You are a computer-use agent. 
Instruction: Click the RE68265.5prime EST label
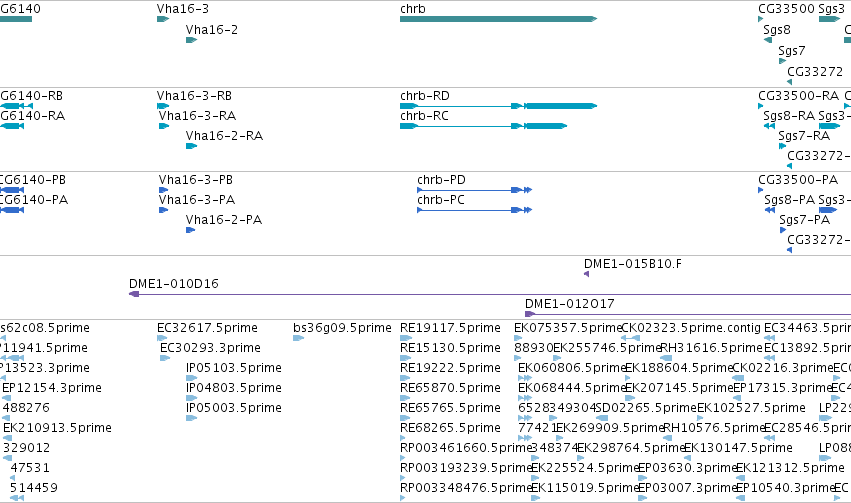450,429
